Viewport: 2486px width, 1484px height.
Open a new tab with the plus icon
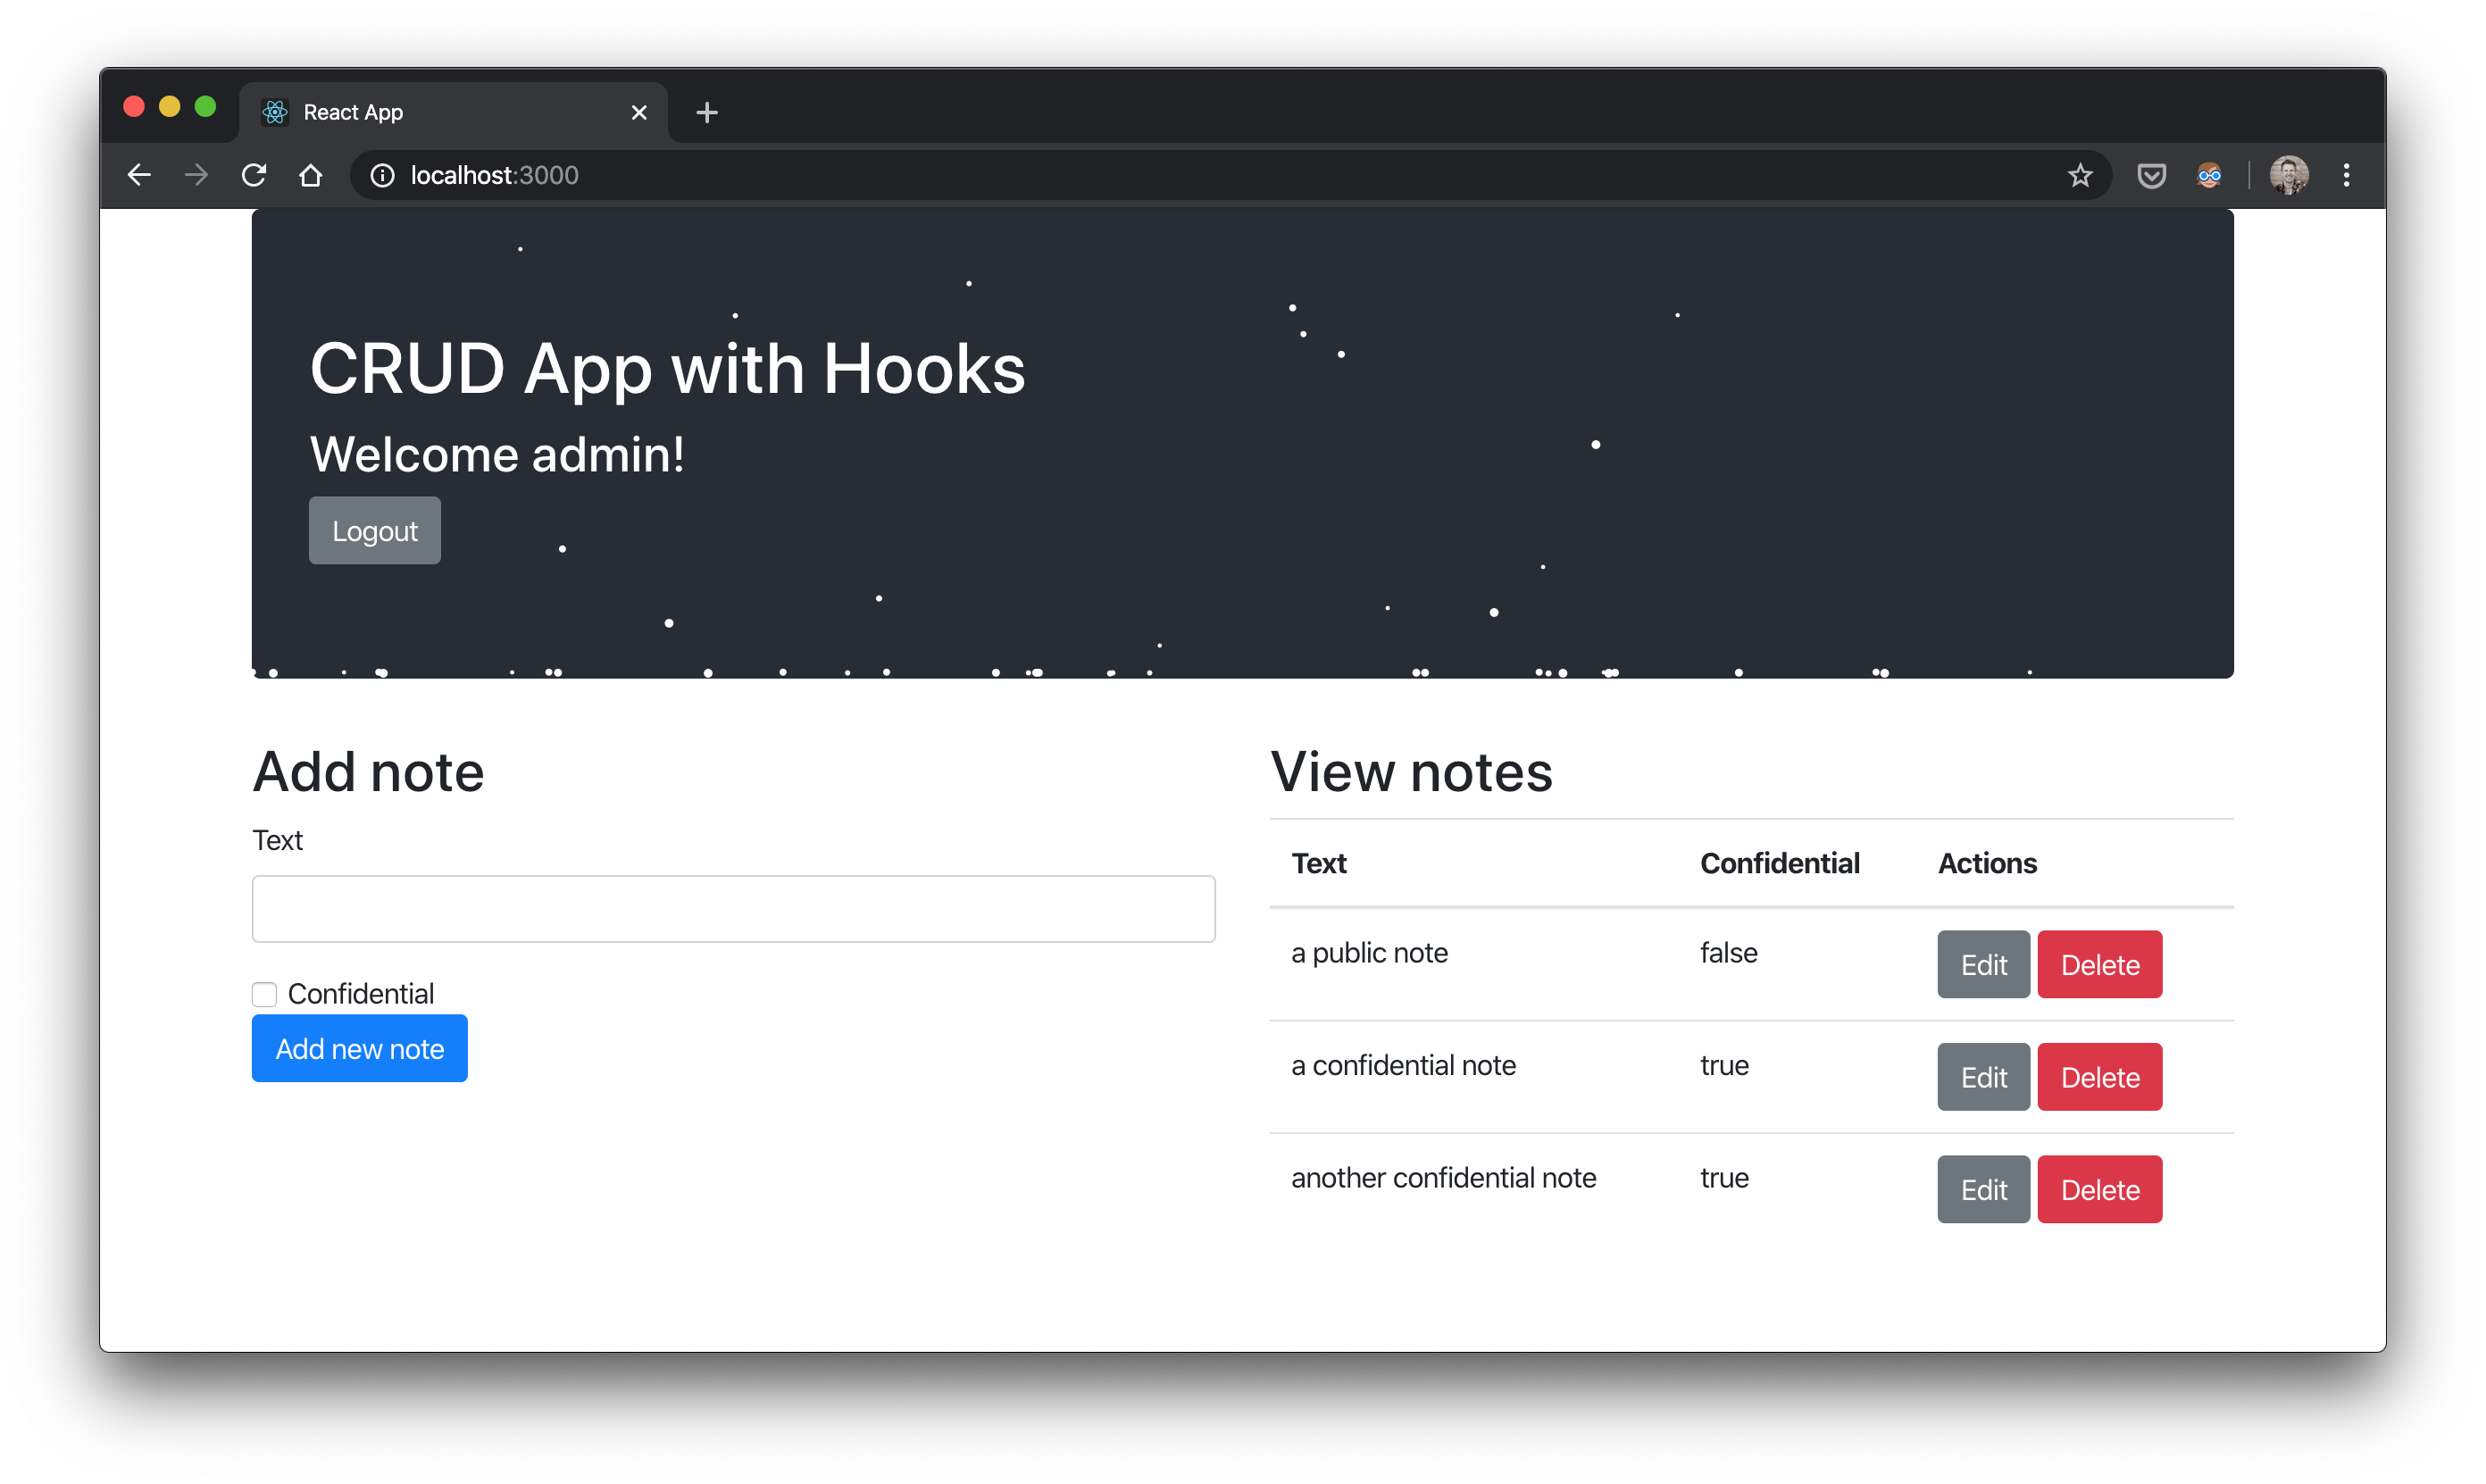(707, 112)
